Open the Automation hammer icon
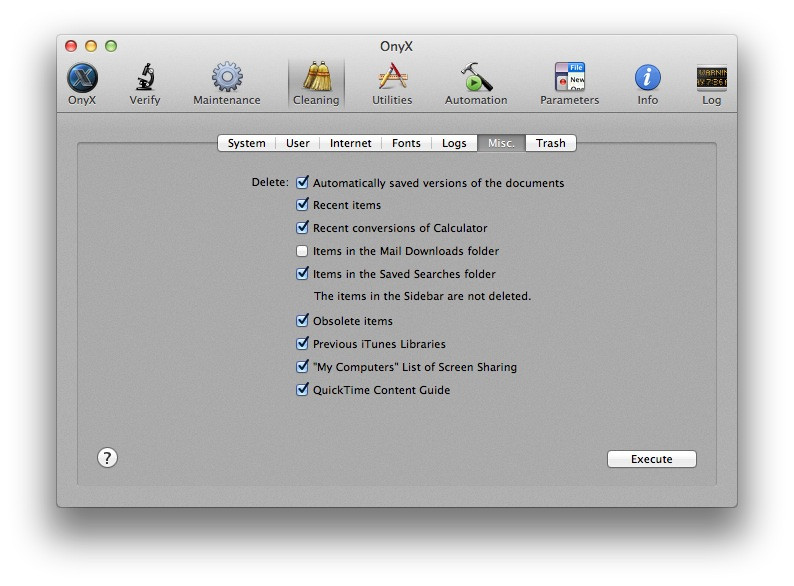The width and height of the screenshot is (794, 586). (x=476, y=84)
